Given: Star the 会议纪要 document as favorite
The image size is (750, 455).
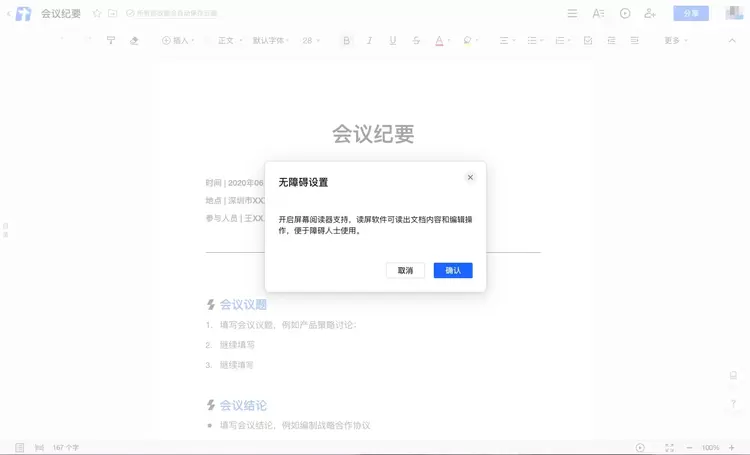Looking at the screenshot, I should 97,14.
